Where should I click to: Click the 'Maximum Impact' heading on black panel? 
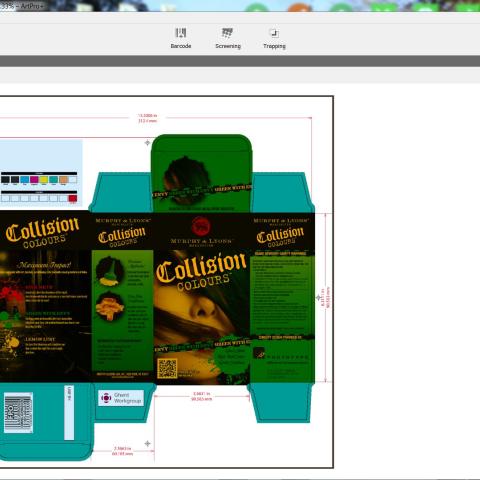click(44, 265)
